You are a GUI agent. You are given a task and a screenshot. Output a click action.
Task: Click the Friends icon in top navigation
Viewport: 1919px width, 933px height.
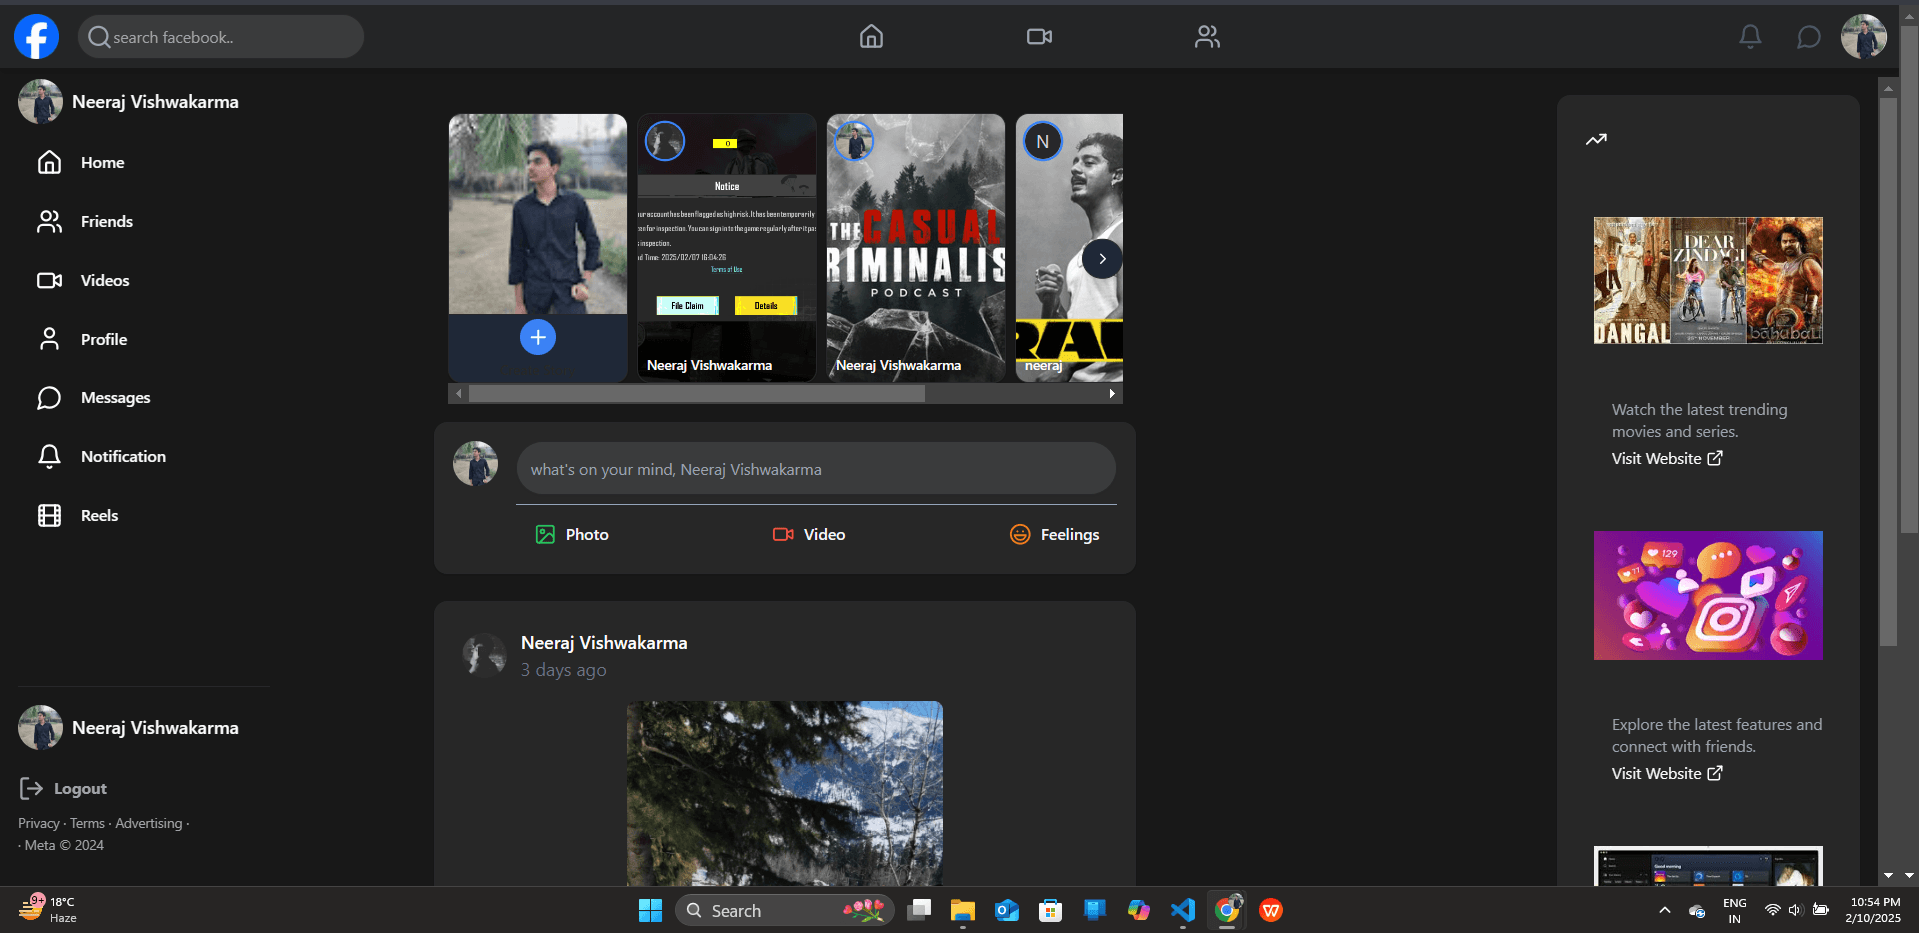point(1206,36)
